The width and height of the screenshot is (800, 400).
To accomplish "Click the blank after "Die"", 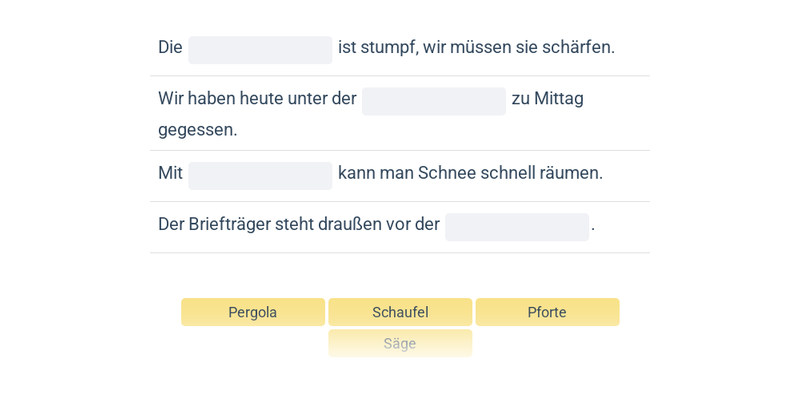I will [x=260, y=49].
